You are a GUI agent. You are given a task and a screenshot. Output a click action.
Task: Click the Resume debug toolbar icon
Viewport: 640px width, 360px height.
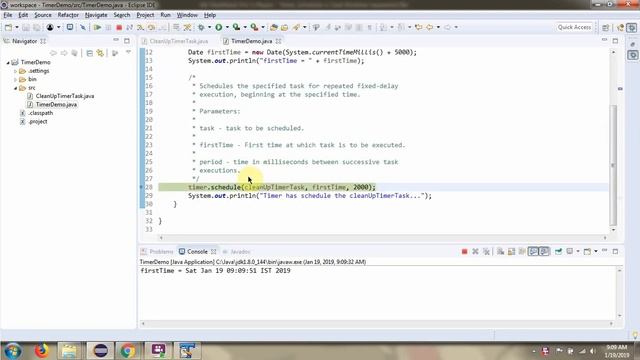click(x=97, y=27)
